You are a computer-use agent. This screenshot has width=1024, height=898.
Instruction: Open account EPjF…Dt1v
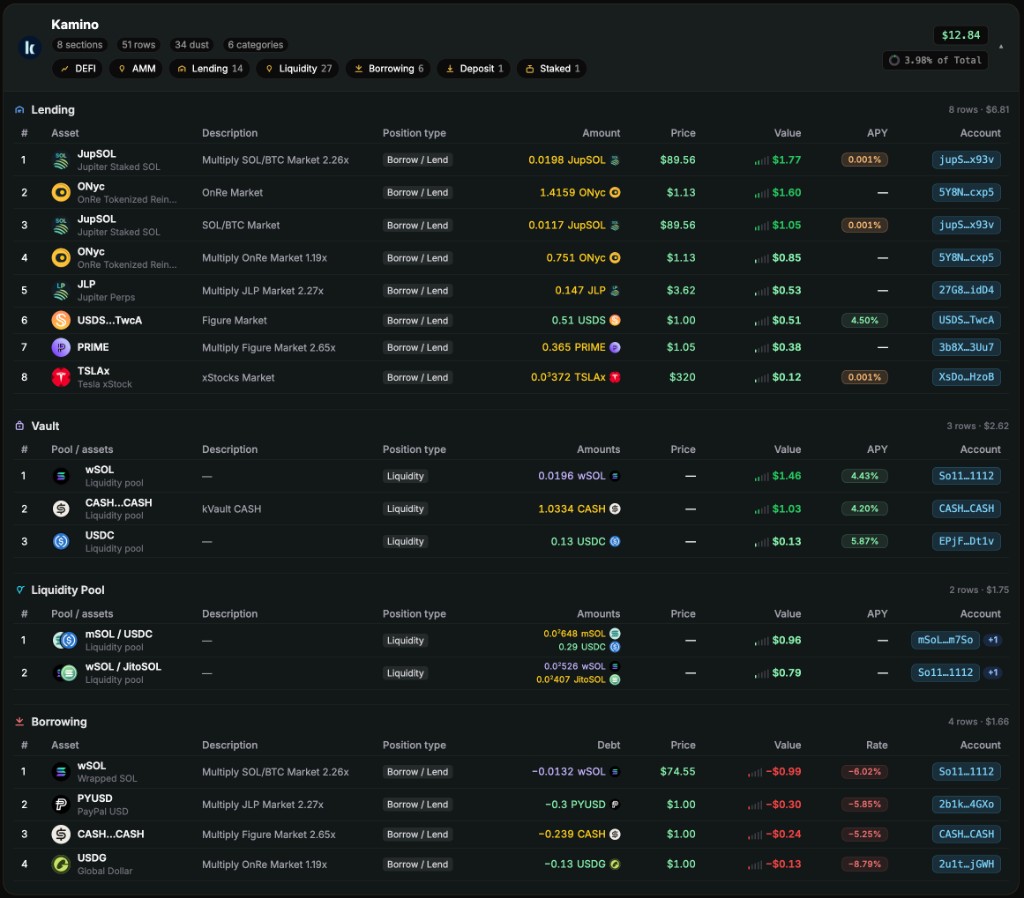pos(966,541)
